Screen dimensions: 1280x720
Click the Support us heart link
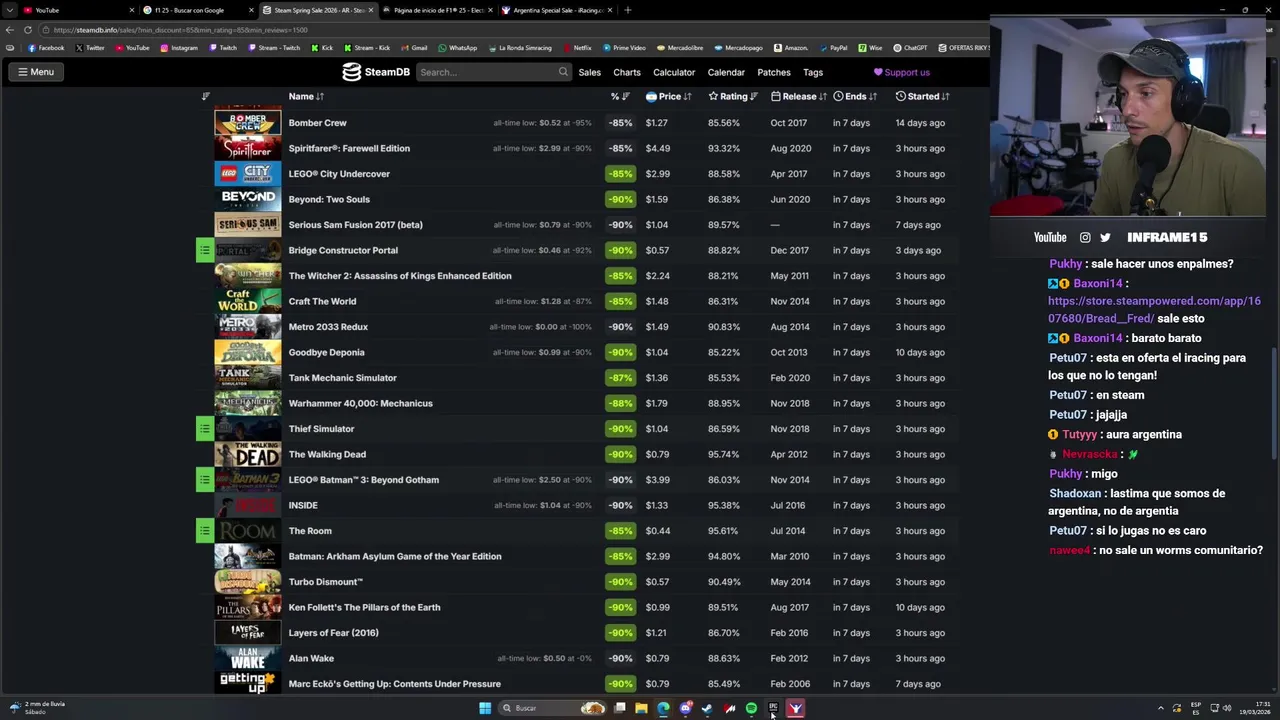coord(902,72)
